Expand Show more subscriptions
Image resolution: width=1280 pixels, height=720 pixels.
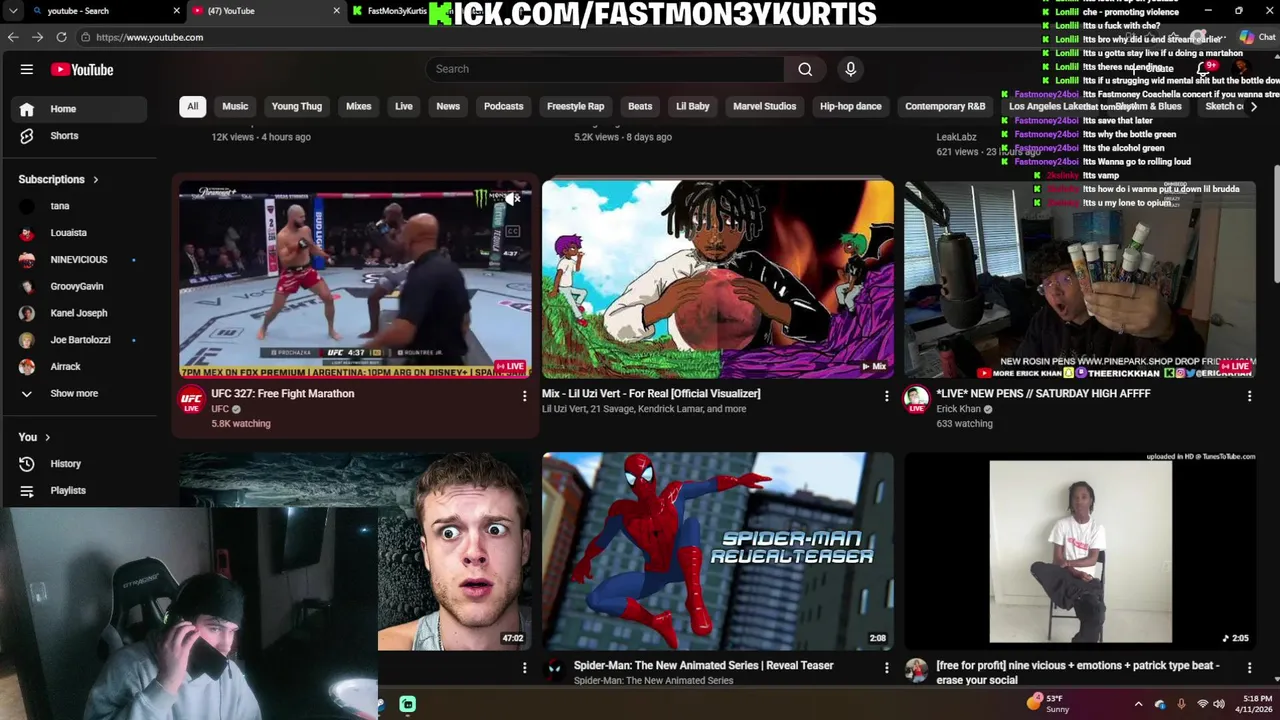click(78, 394)
